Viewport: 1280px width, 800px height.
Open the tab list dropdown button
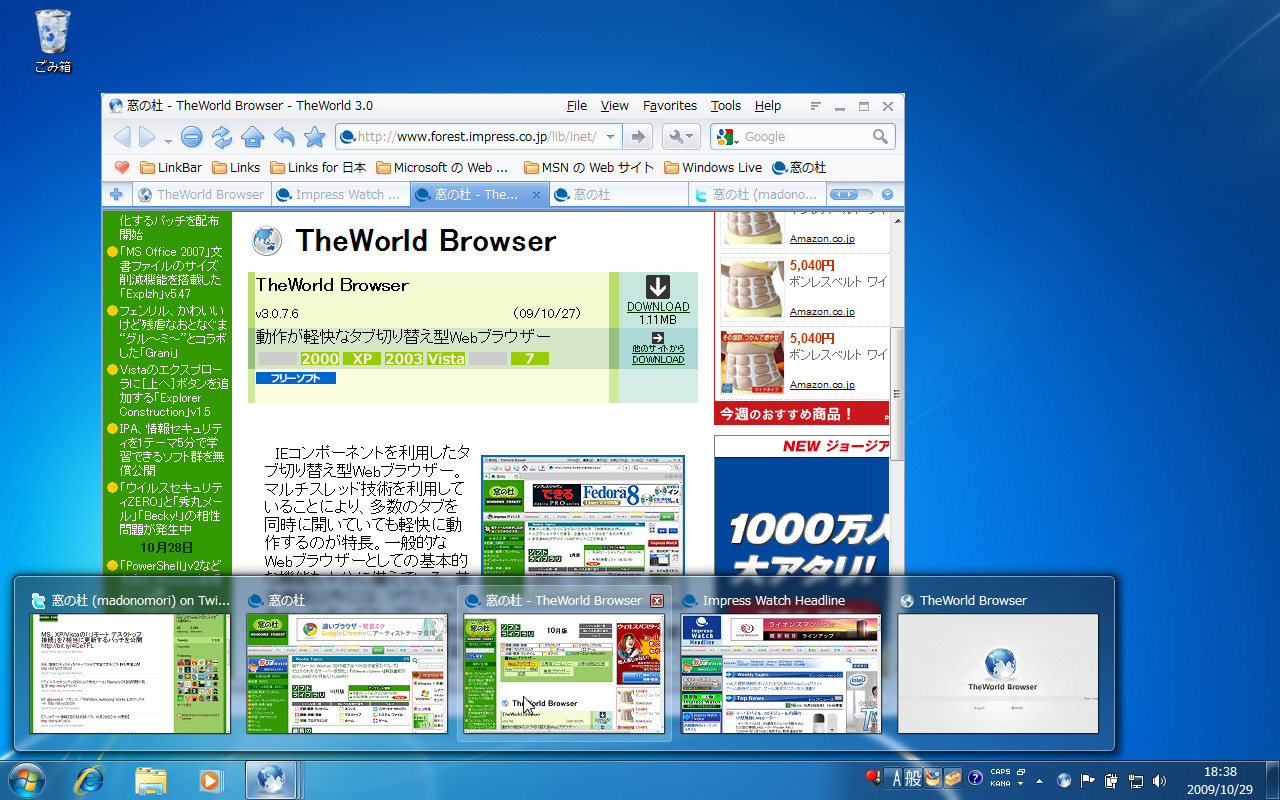(x=887, y=195)
